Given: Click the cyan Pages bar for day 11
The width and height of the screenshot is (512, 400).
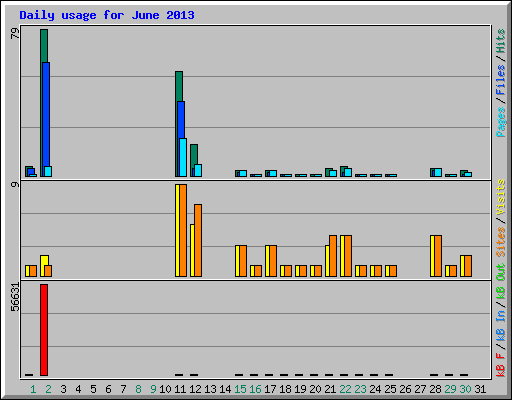Looking at the screenshot, I should click(x=183, y=157).
